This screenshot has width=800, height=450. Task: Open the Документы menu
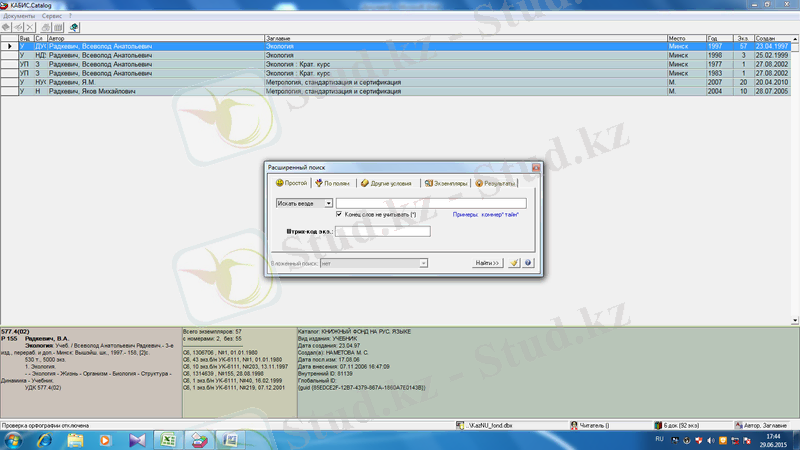19,16
